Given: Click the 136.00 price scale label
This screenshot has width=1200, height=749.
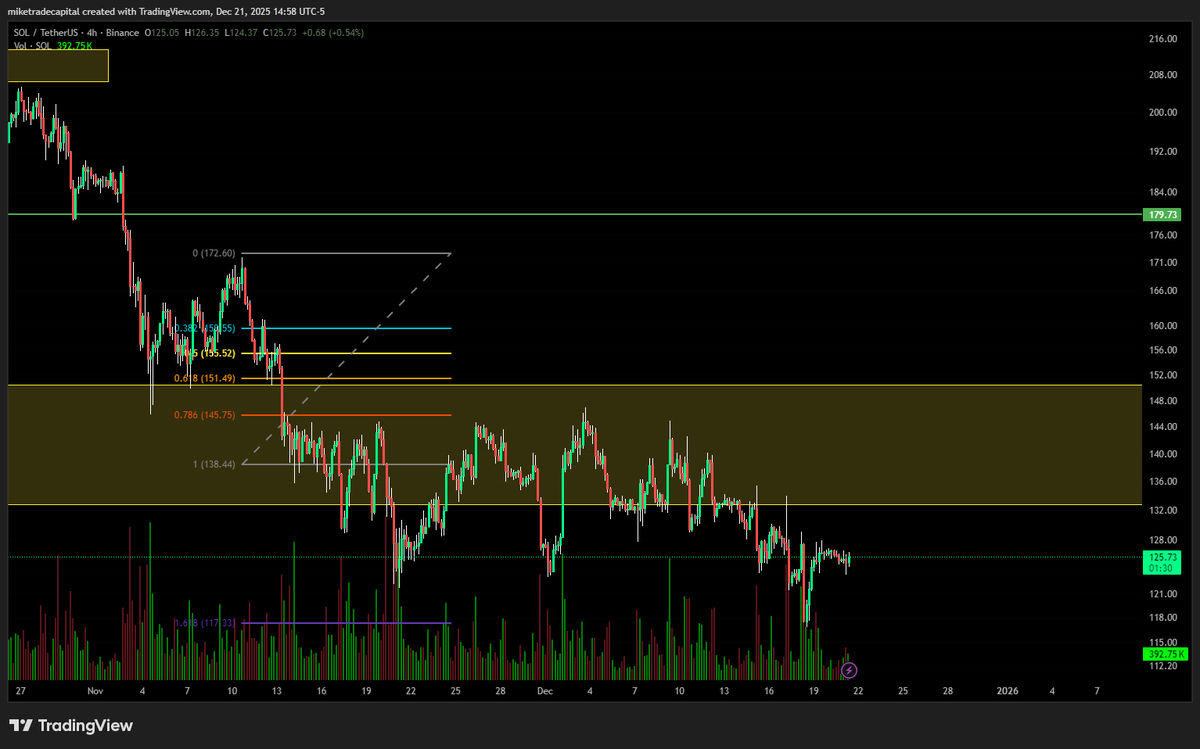Looking at the screenshot, I should tap(1165, 482).
